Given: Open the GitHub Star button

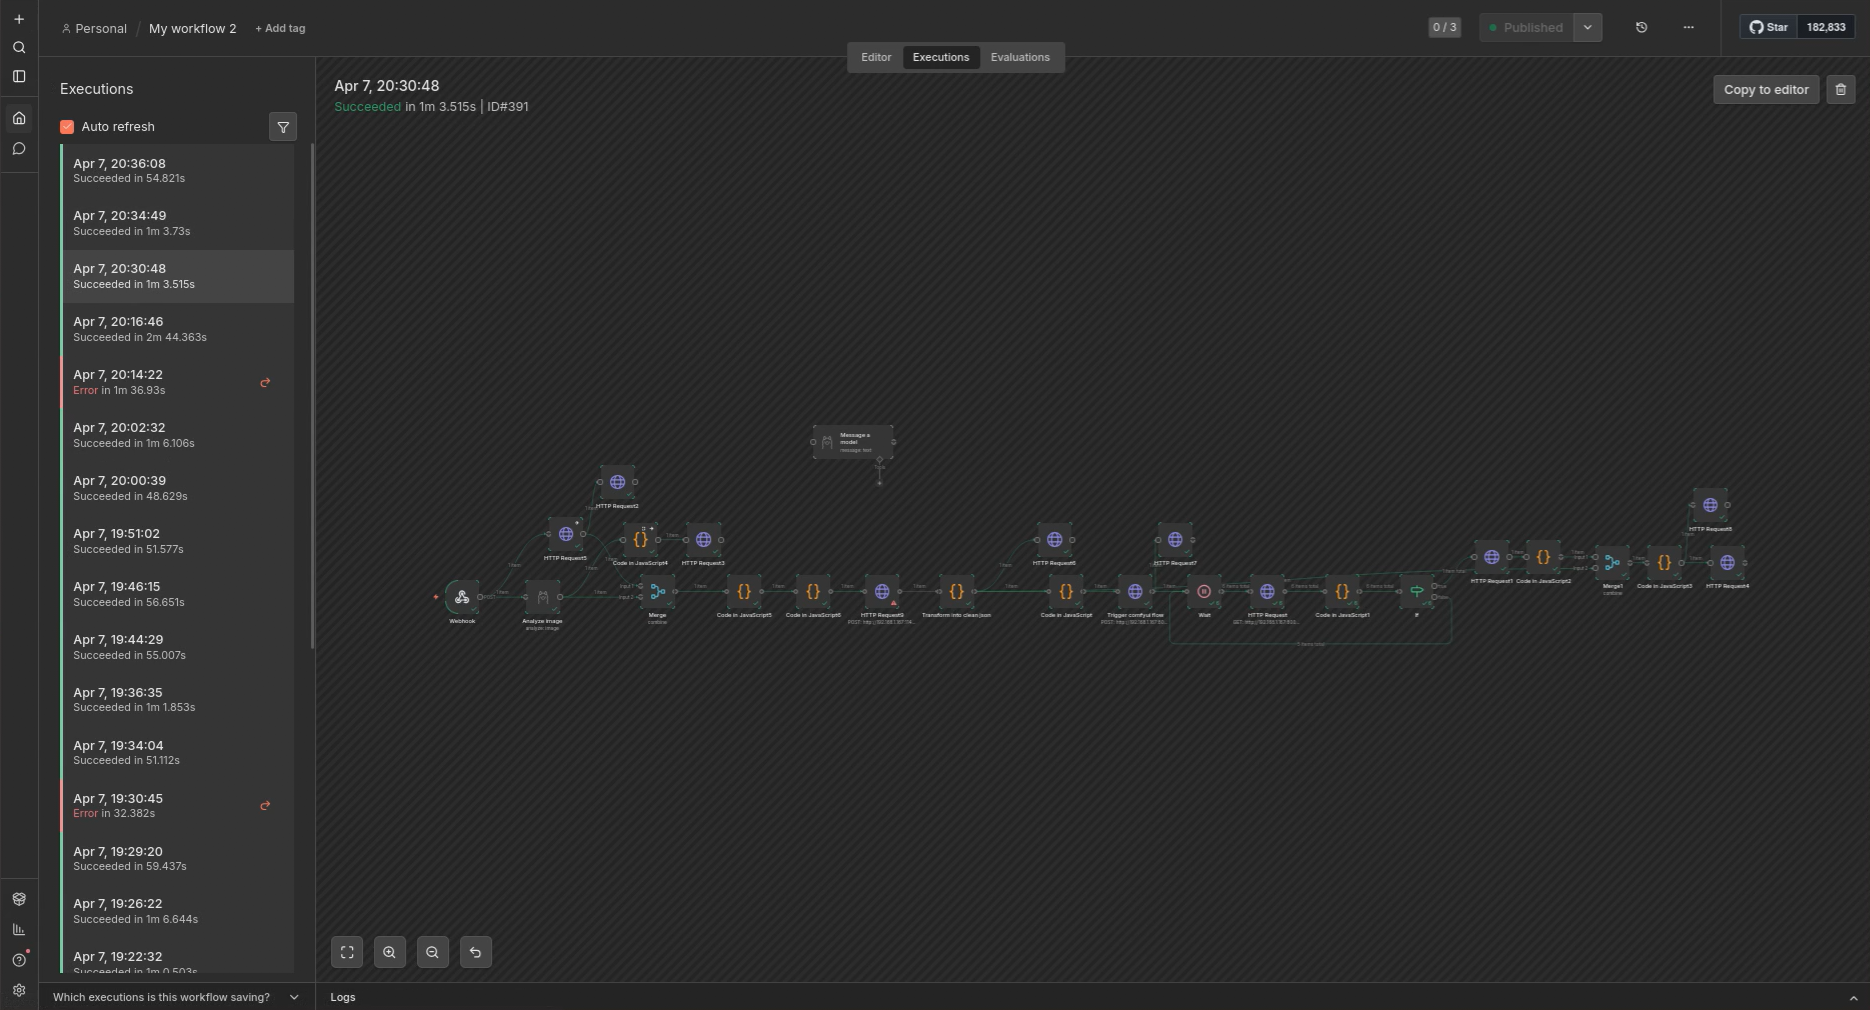Looking at the screenshot, I should pos(1769,28).
